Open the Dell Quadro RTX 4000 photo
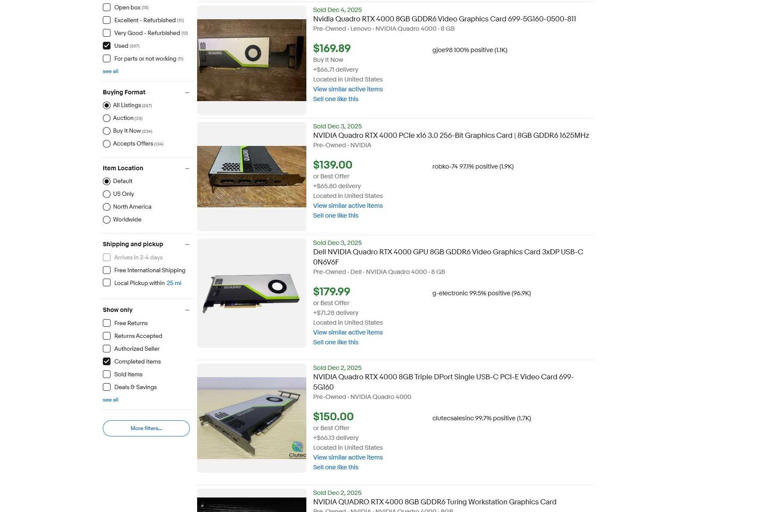This screenshot has width=768, height=512. point(252,293)
